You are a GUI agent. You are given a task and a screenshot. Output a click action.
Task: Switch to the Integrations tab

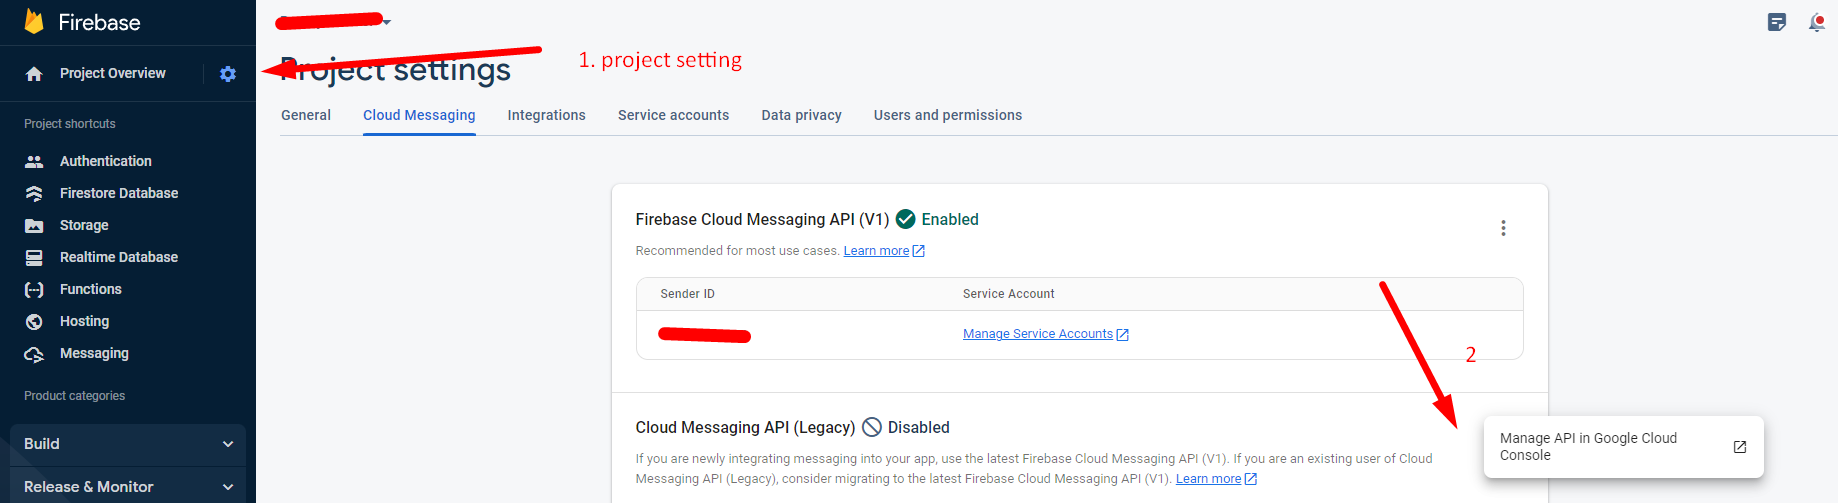click(x=547, y=115)
